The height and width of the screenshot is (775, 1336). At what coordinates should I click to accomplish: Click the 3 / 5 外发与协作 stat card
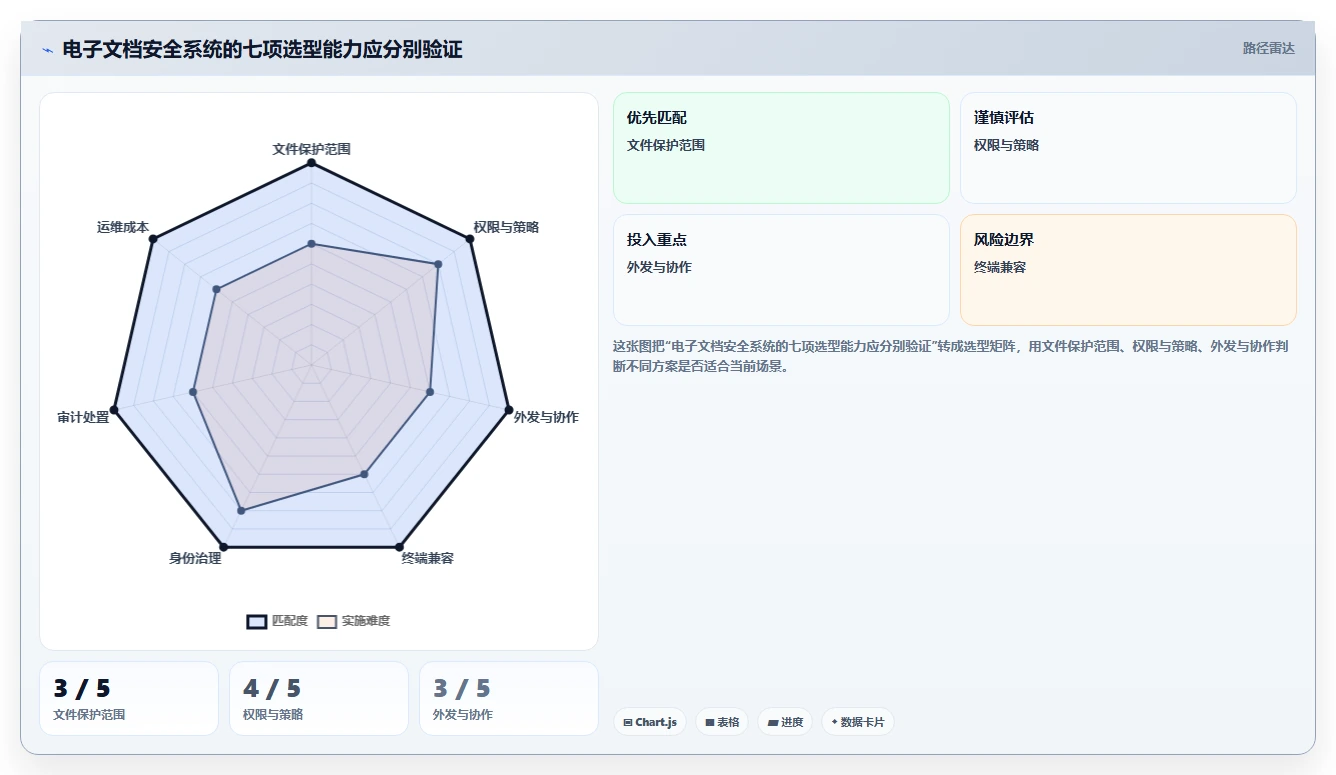click(x=509, y=698)
